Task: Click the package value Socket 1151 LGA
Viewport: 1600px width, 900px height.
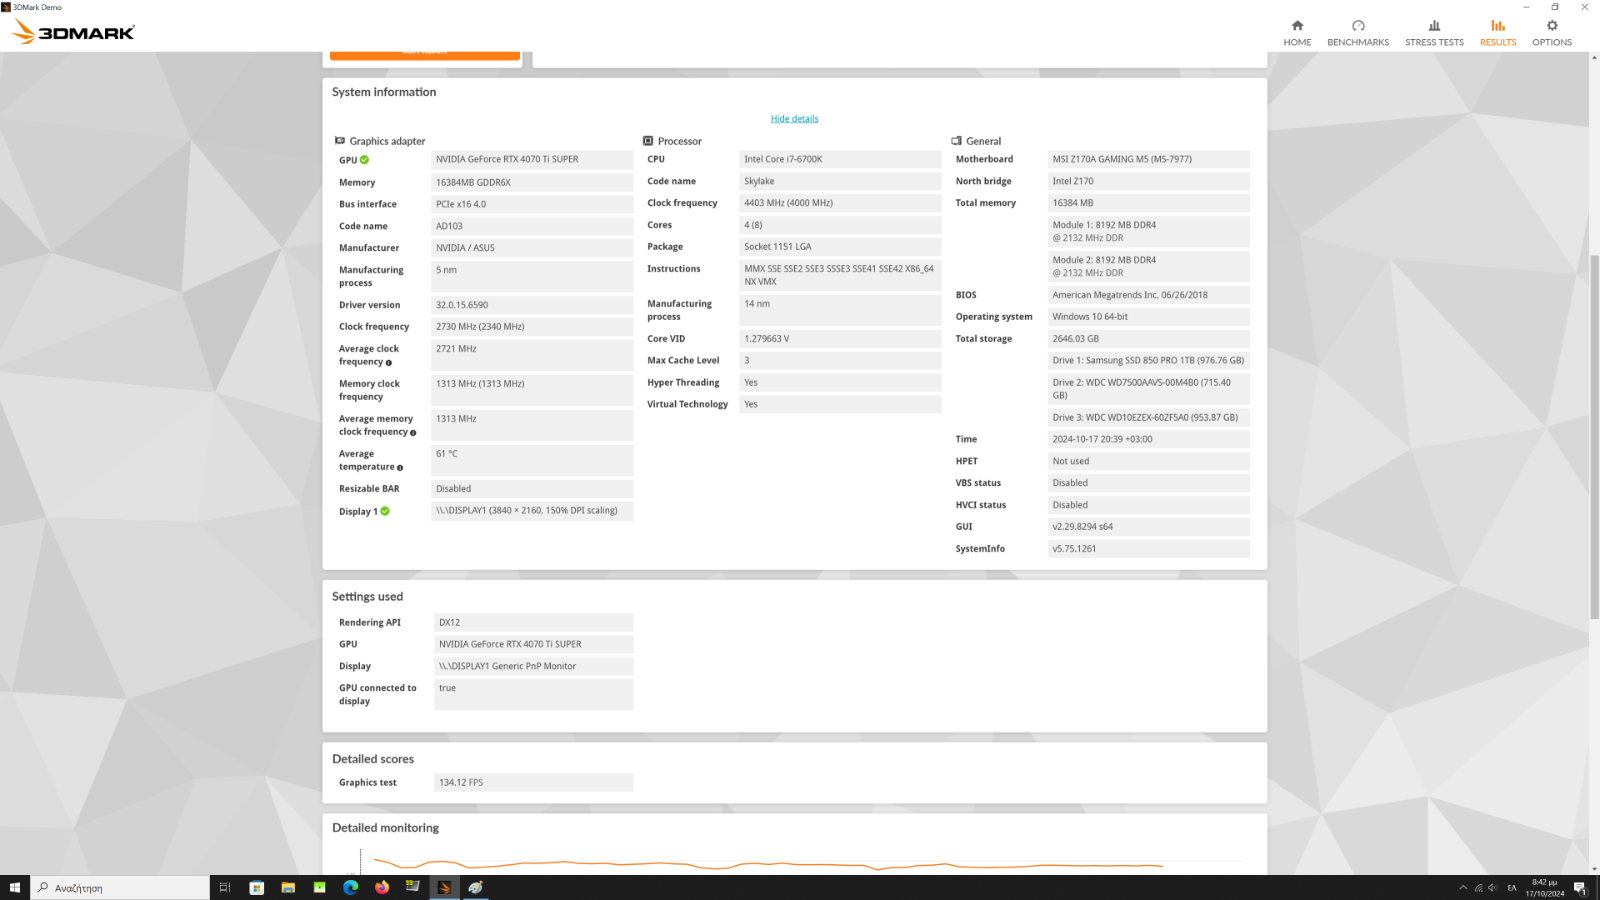Action: tap(840, 246)
